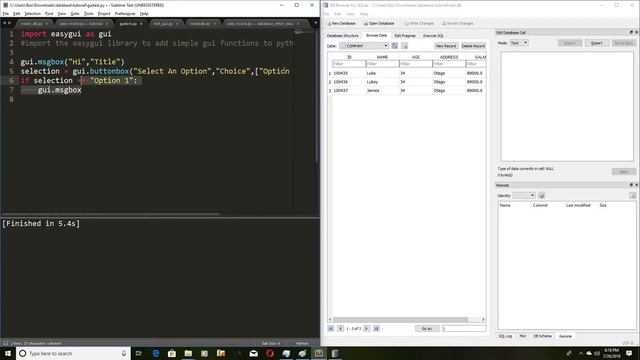Open the Table COMPANY dropdown

364,46
